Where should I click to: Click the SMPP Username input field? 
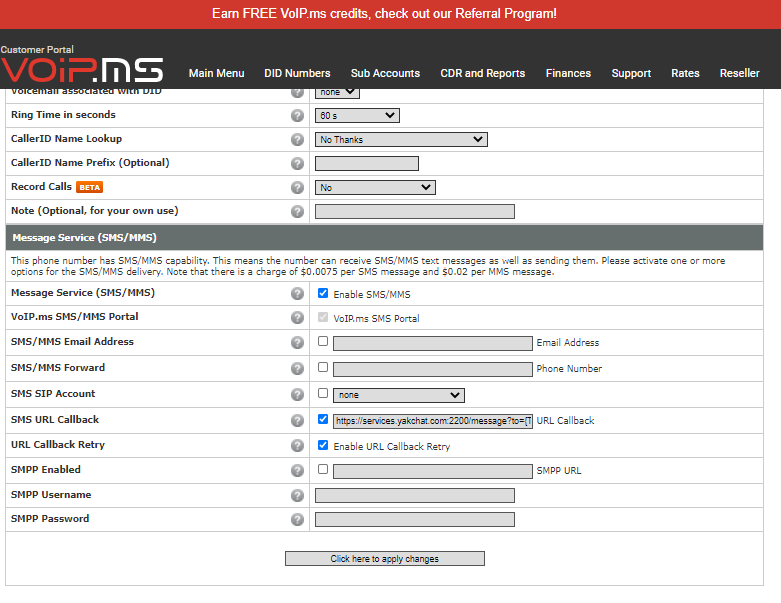point(414,496)
